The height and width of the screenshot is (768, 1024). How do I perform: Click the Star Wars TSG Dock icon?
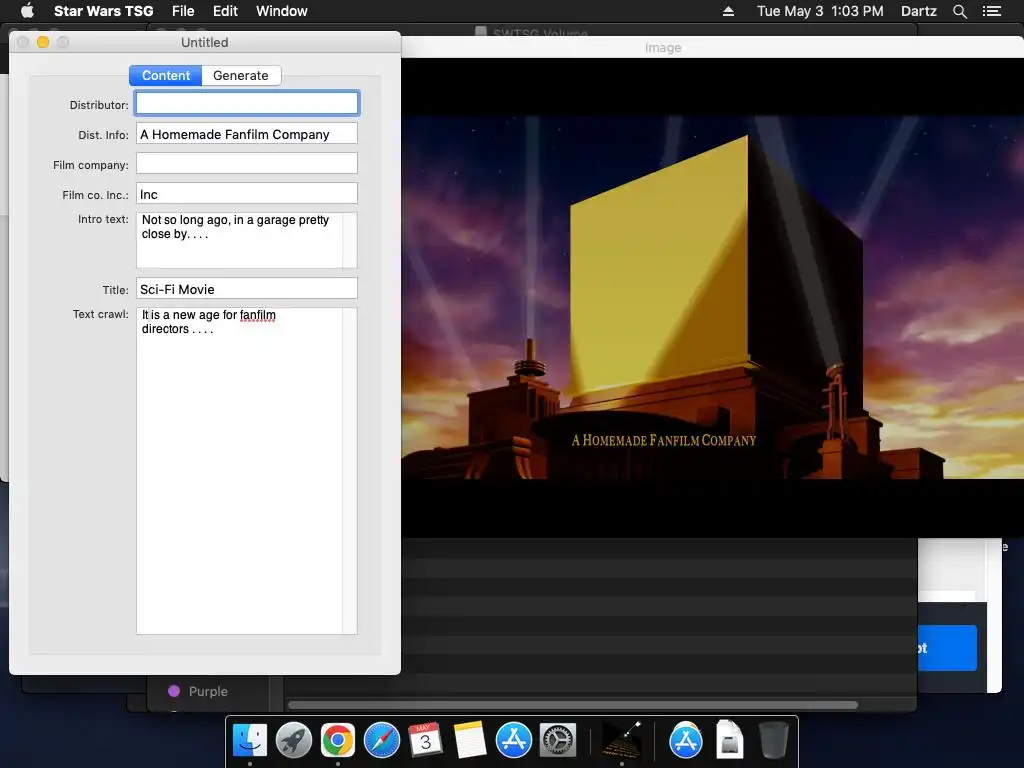pyautogui.click(x=621, y=740)
